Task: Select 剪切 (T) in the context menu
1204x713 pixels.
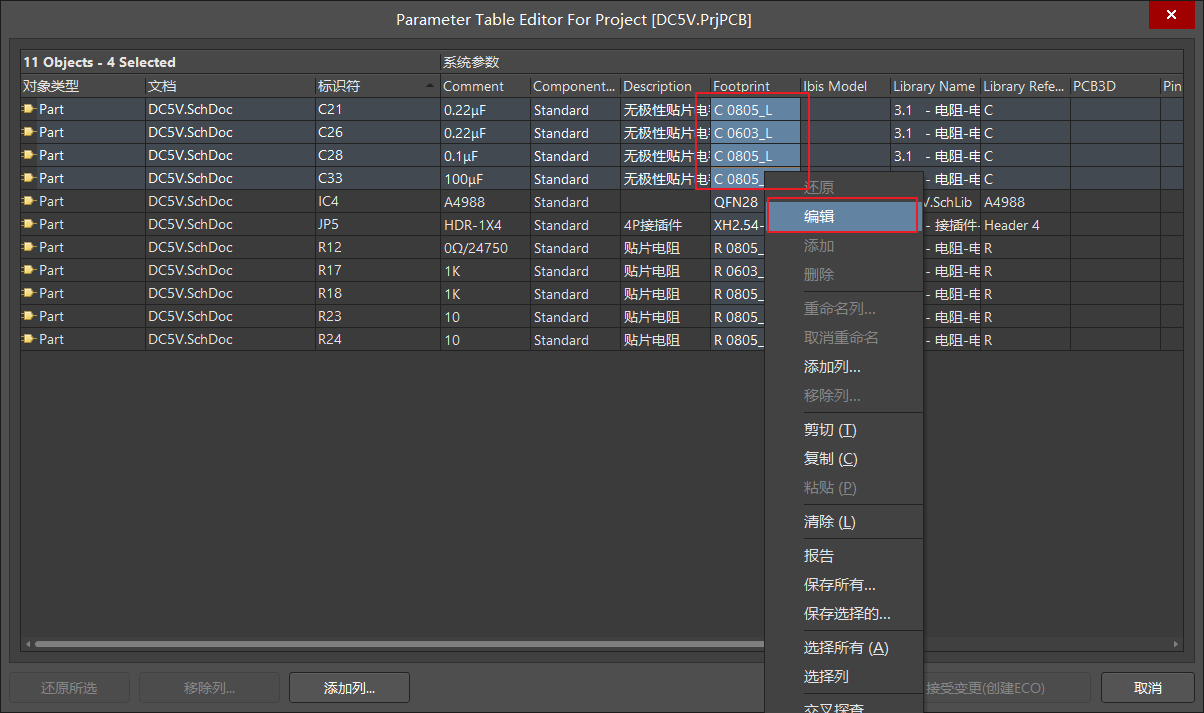Action: (x=842, y=430)
